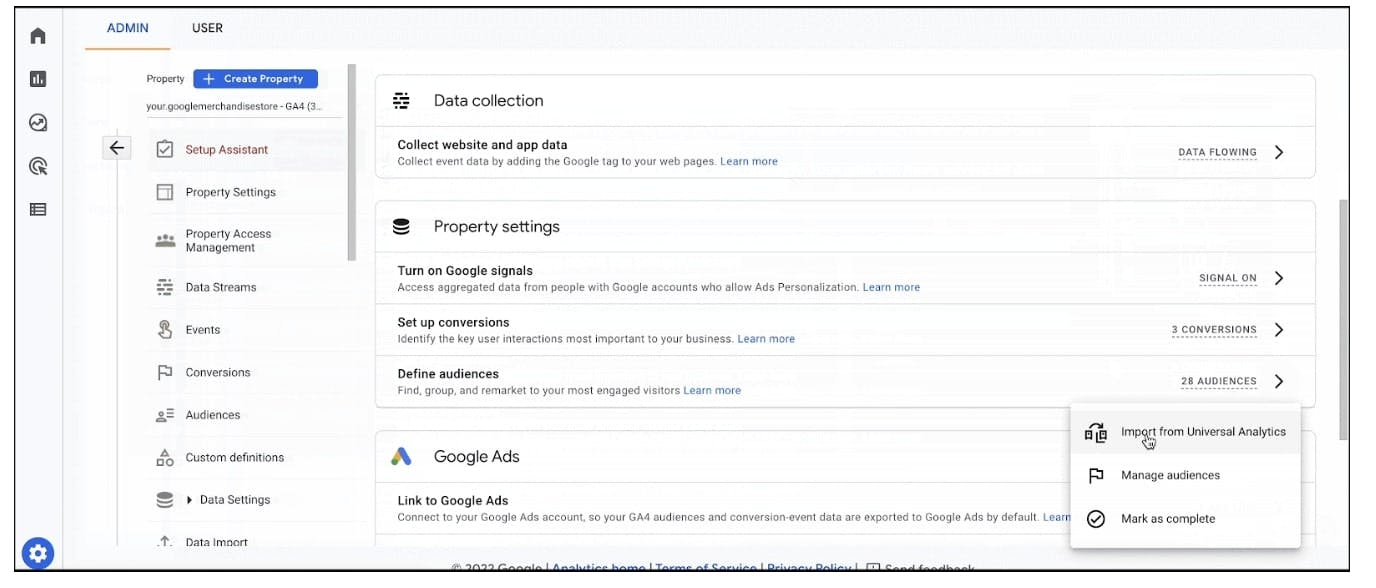Open Home from the left rail
Screen dimensions: 1376x588
[38, 36]
